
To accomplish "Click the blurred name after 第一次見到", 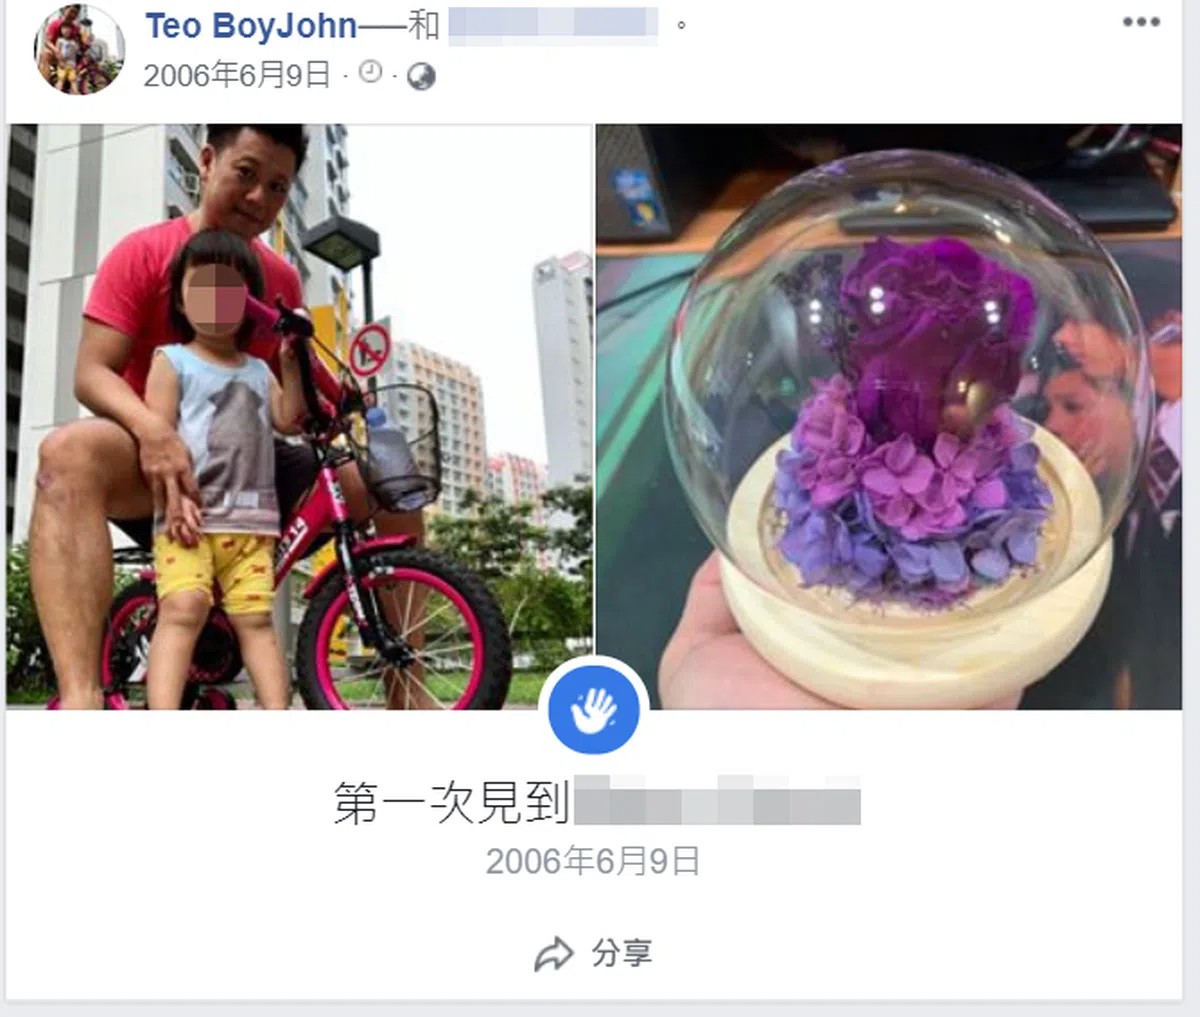I will (x=717, y=800).
